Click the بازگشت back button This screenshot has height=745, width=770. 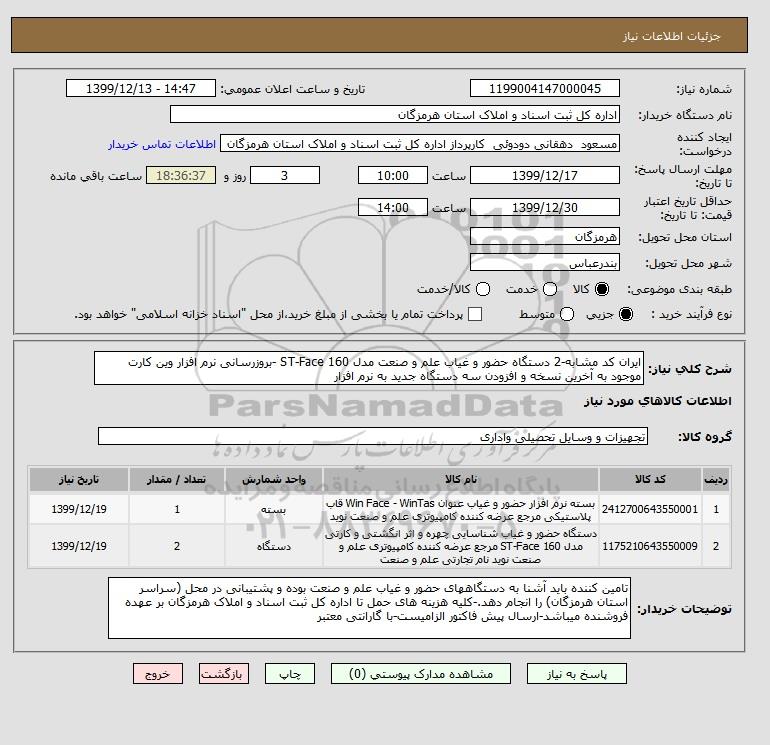[224, 674]
